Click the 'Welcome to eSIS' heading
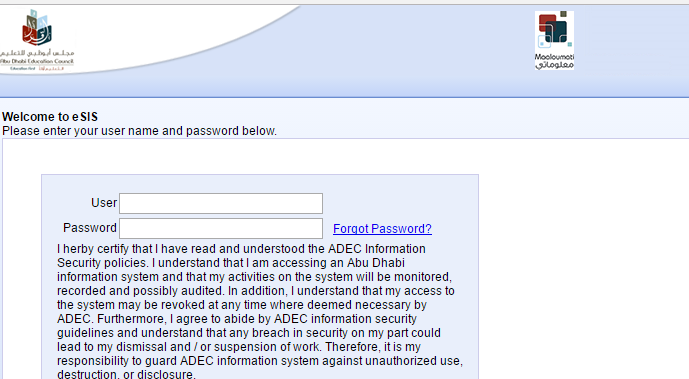Viewport: 689px width, 379px height. click(50, 117)
